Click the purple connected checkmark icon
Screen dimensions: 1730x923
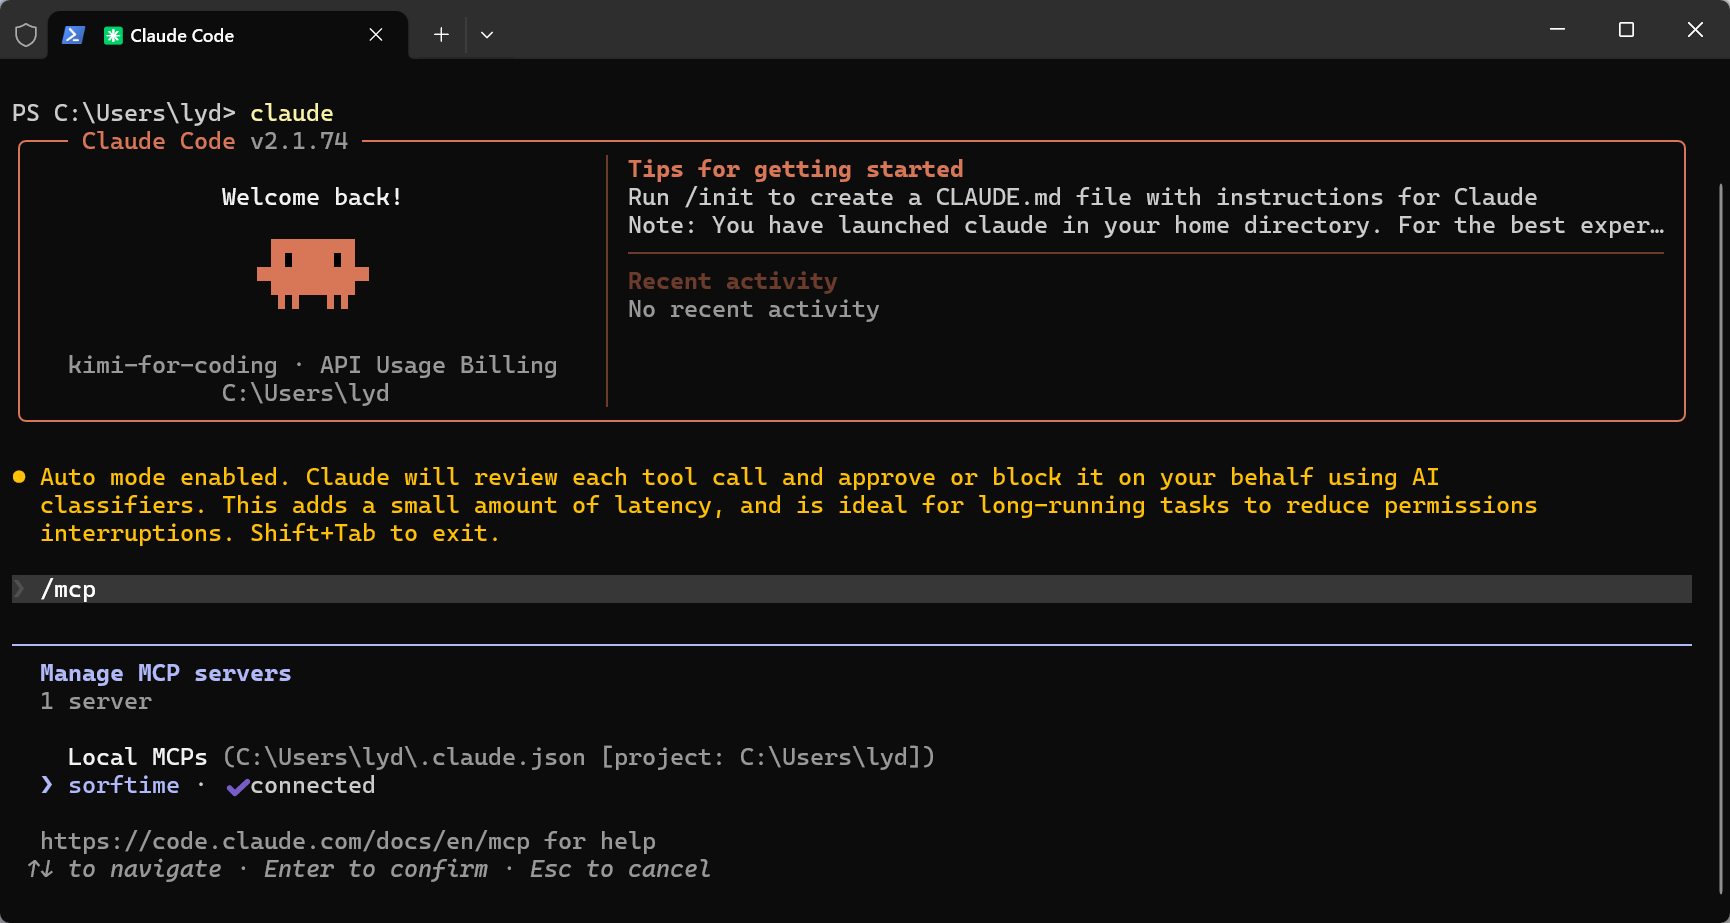(x=237, y=787)
